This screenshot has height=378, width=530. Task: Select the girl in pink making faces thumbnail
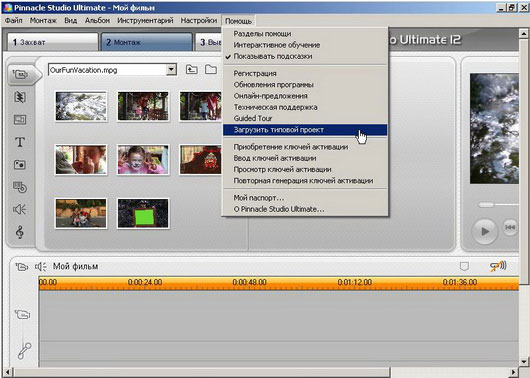click(143, 160)
